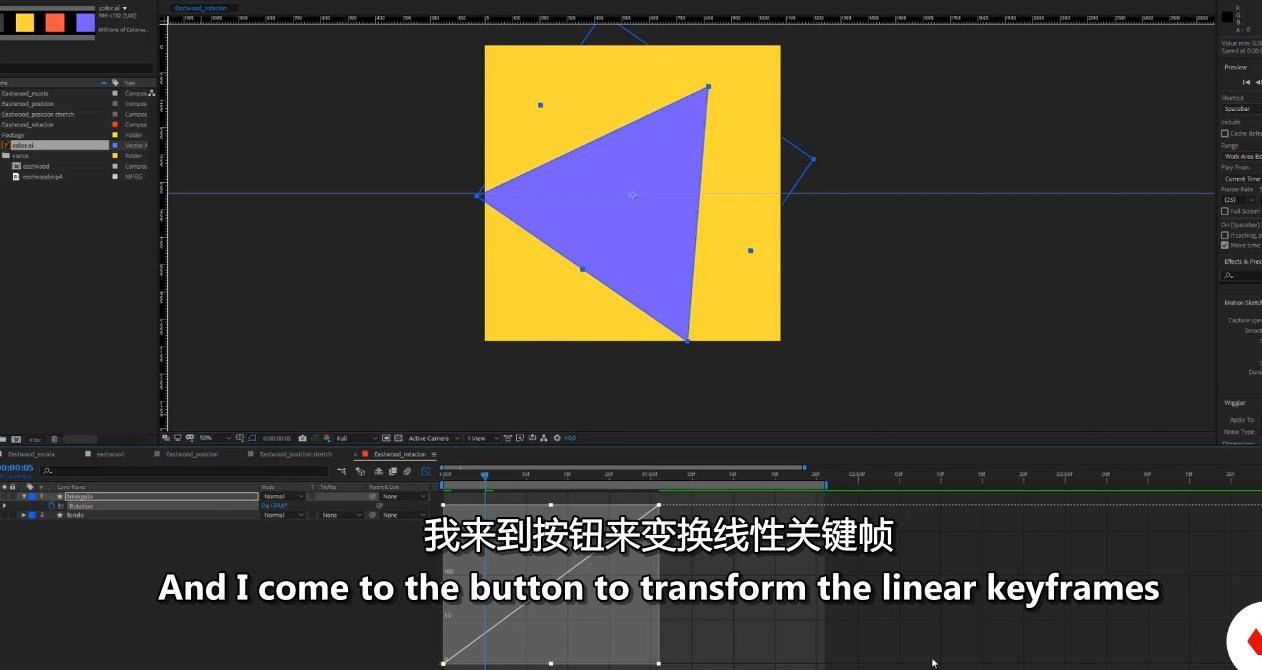
Task: Click the black color swatch in Info panel
Action: (1227, 16)
